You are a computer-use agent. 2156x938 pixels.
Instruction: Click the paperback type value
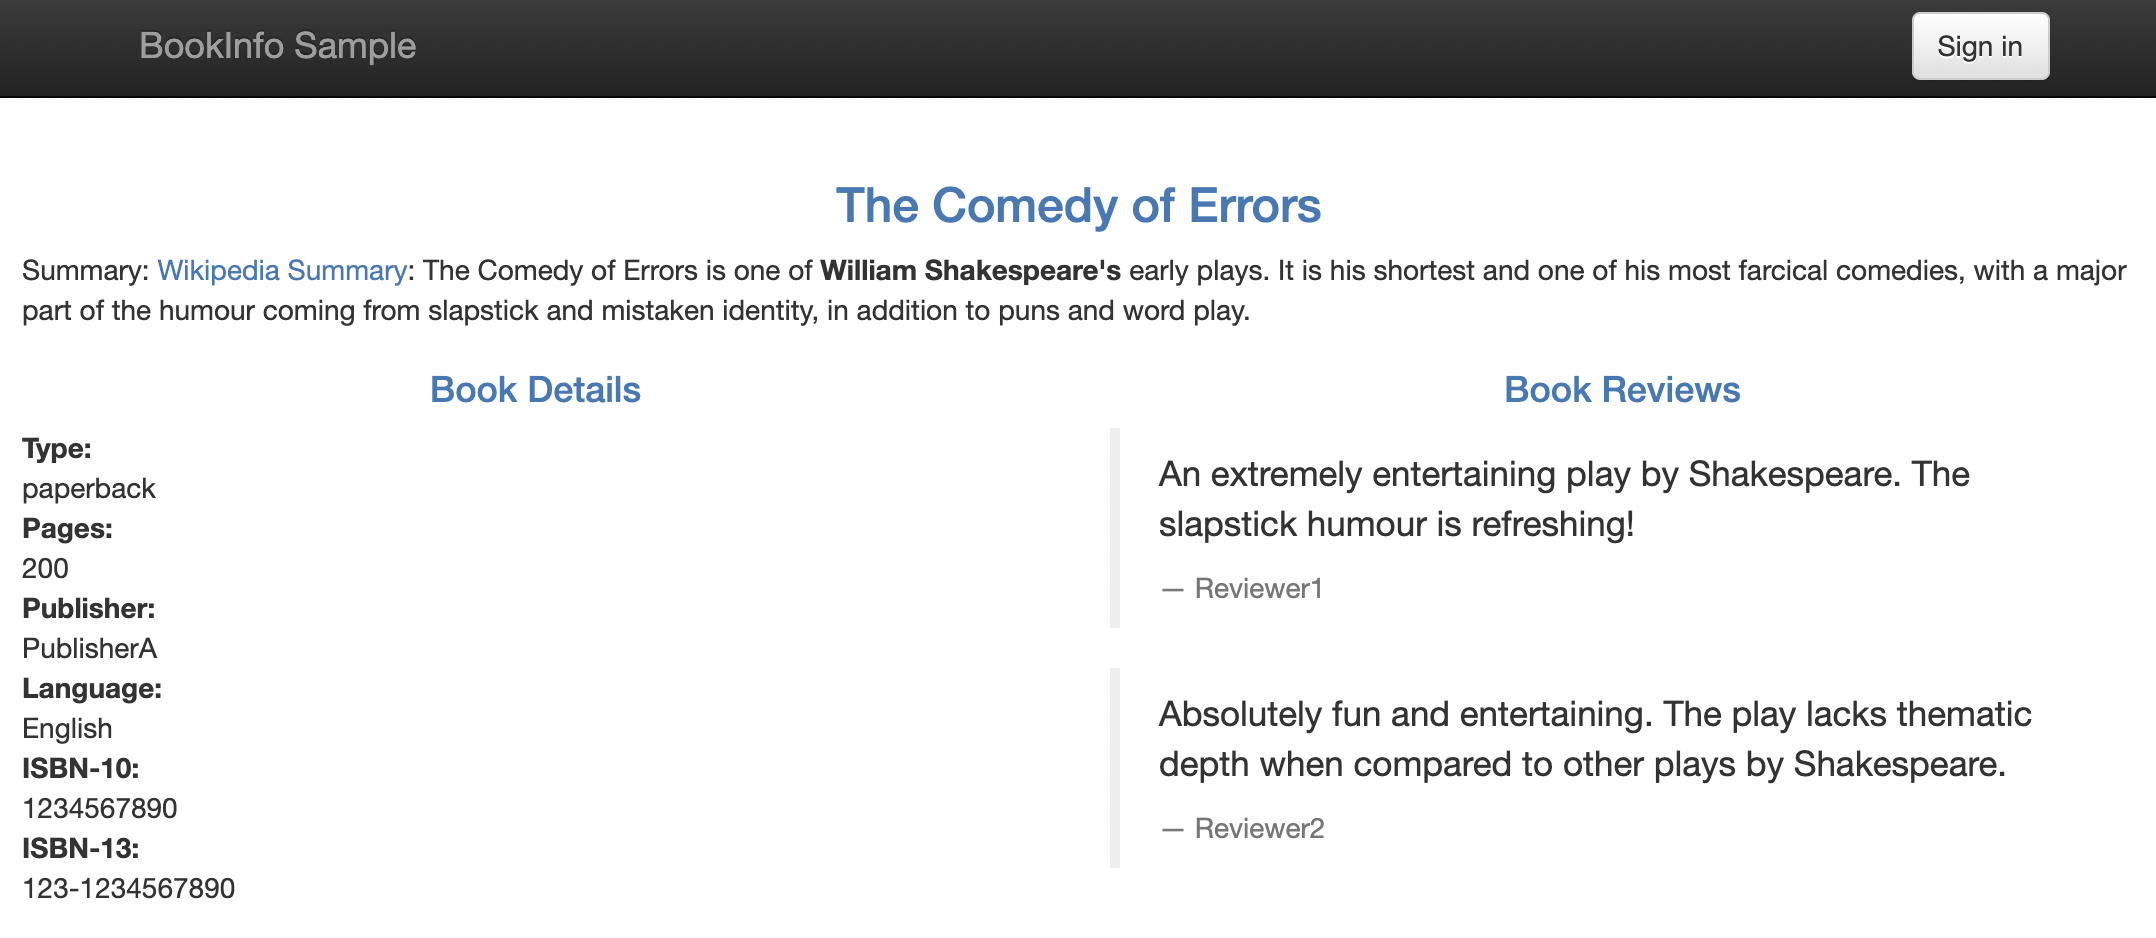tap(89, 489)
